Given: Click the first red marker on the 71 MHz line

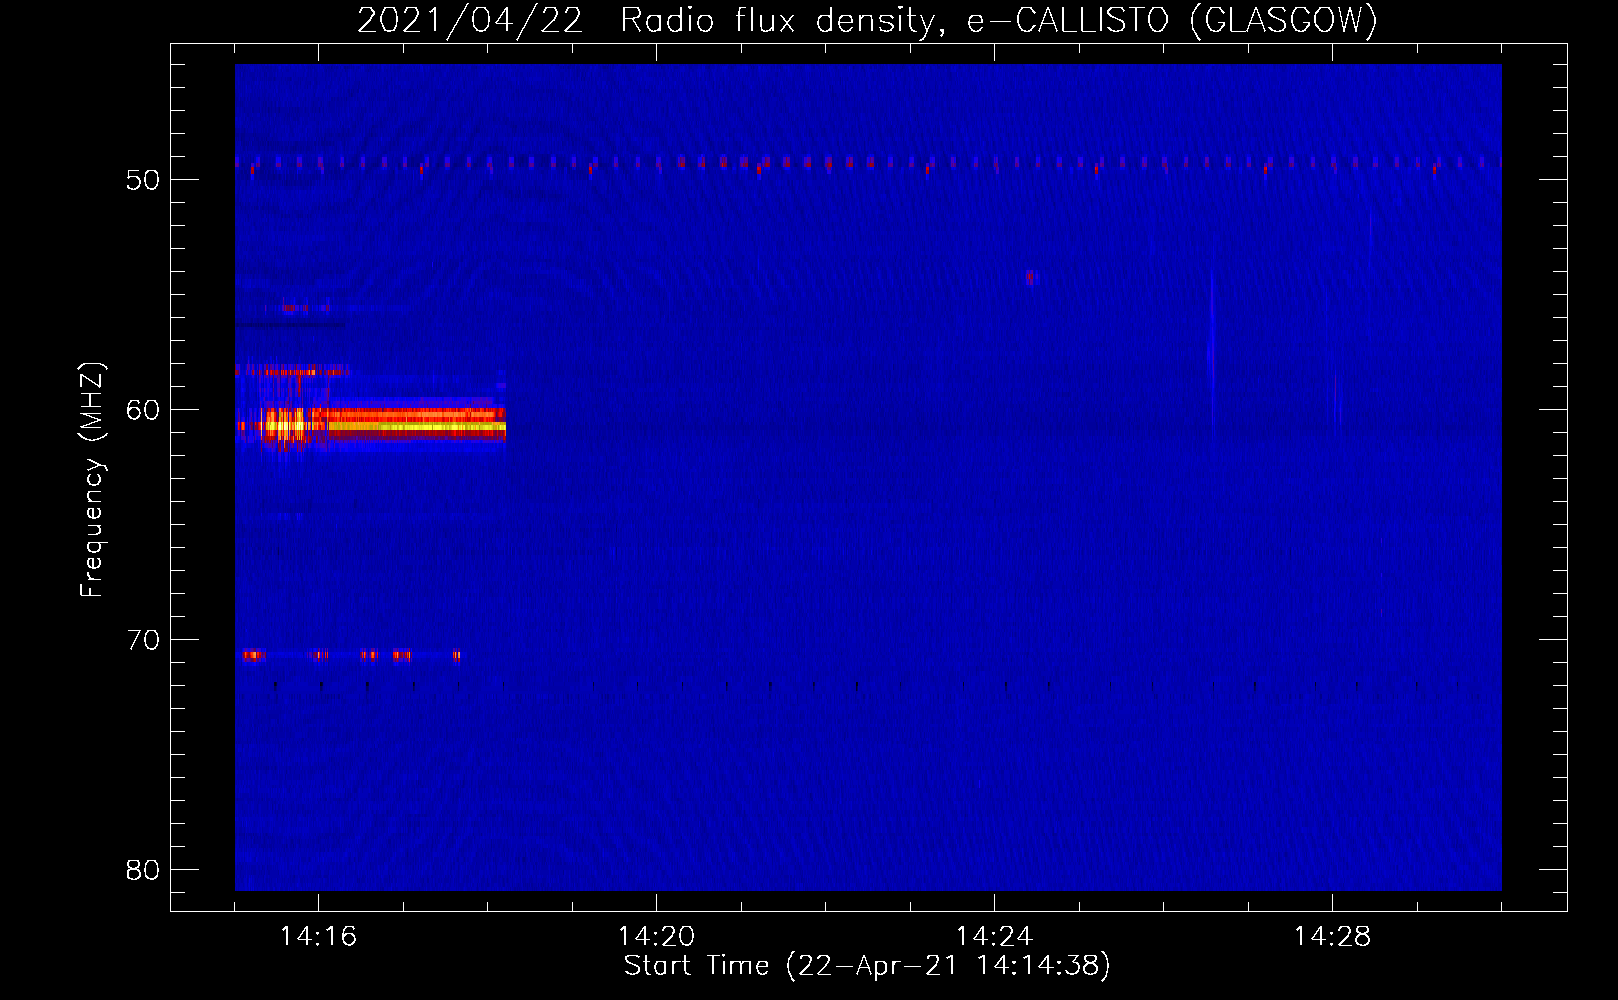Looking at the screenshot, I should click(253, 655).
